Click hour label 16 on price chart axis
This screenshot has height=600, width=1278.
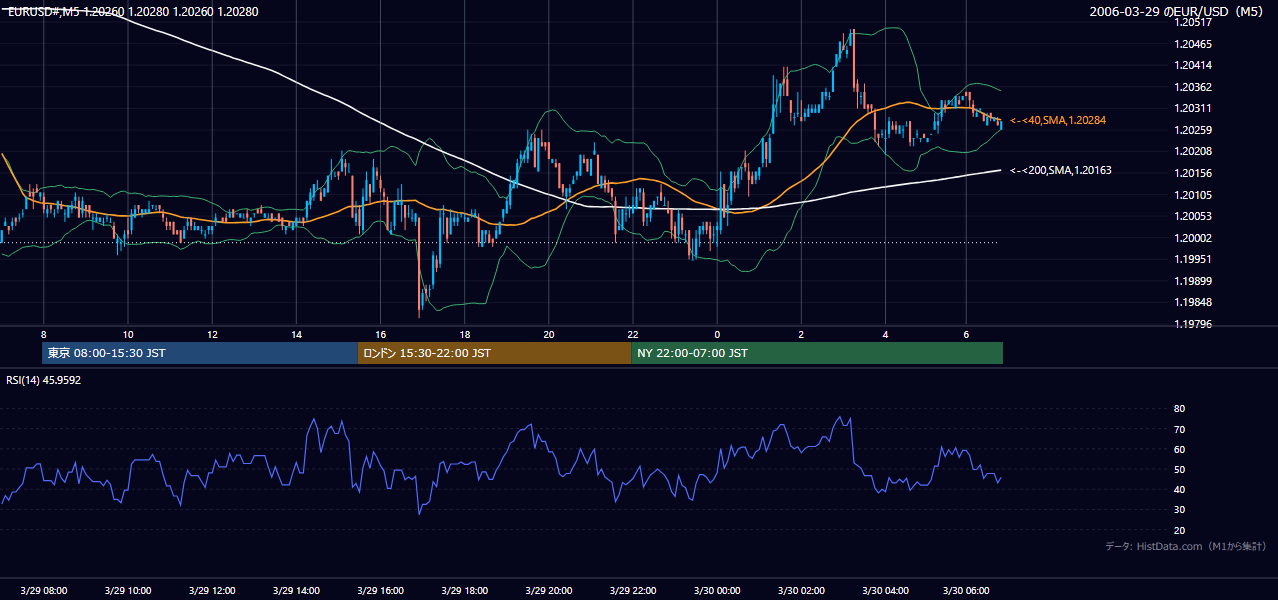pyautogui.click(x=380, y=334)
